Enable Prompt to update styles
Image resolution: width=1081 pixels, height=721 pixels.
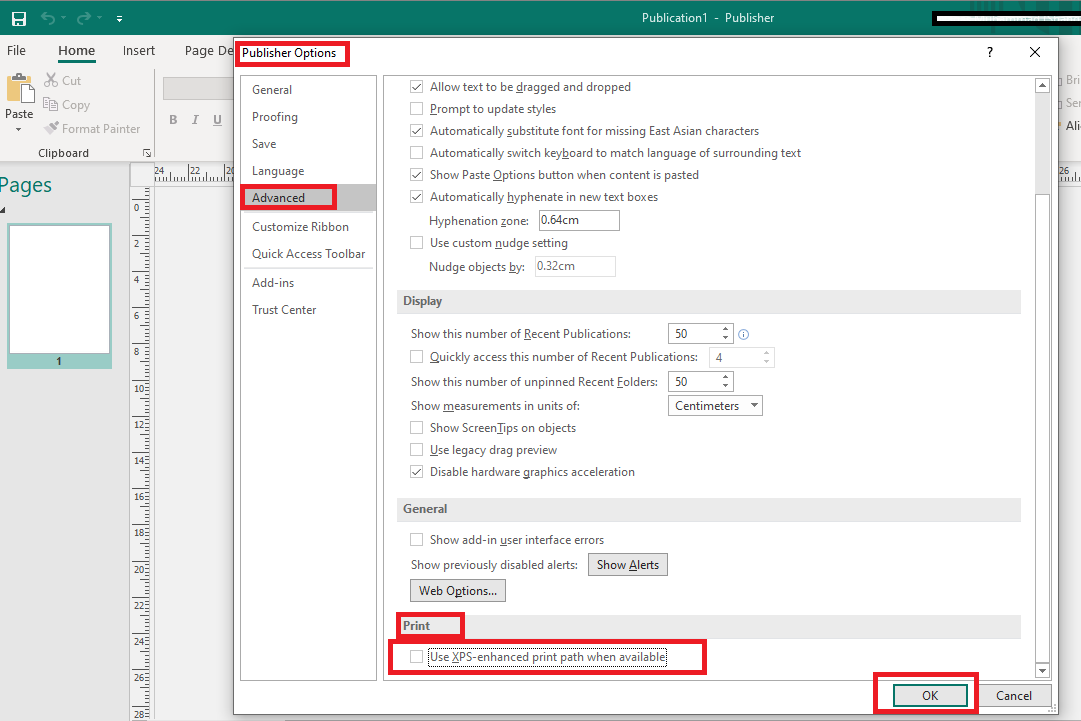coord(416,109)
